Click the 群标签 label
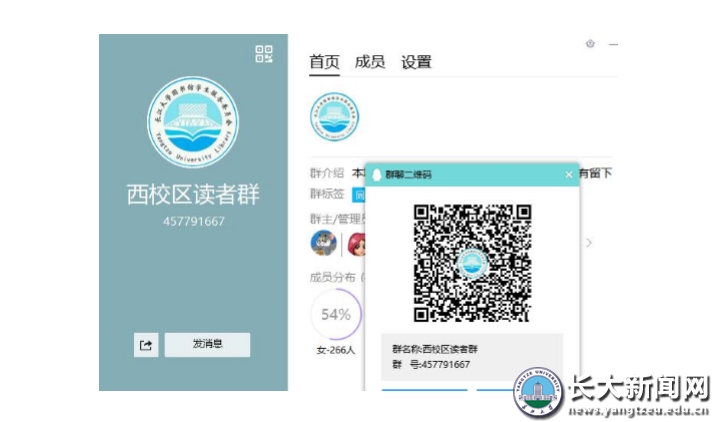The height and width of the screenshot is (422, 715). 327,194
